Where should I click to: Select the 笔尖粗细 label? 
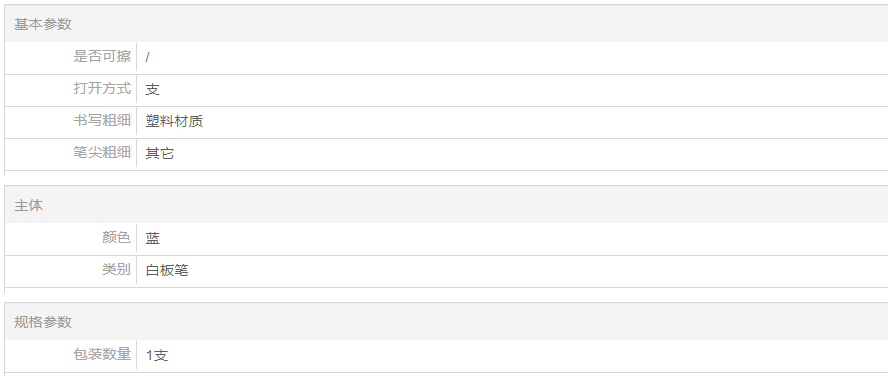pos(102,152)
